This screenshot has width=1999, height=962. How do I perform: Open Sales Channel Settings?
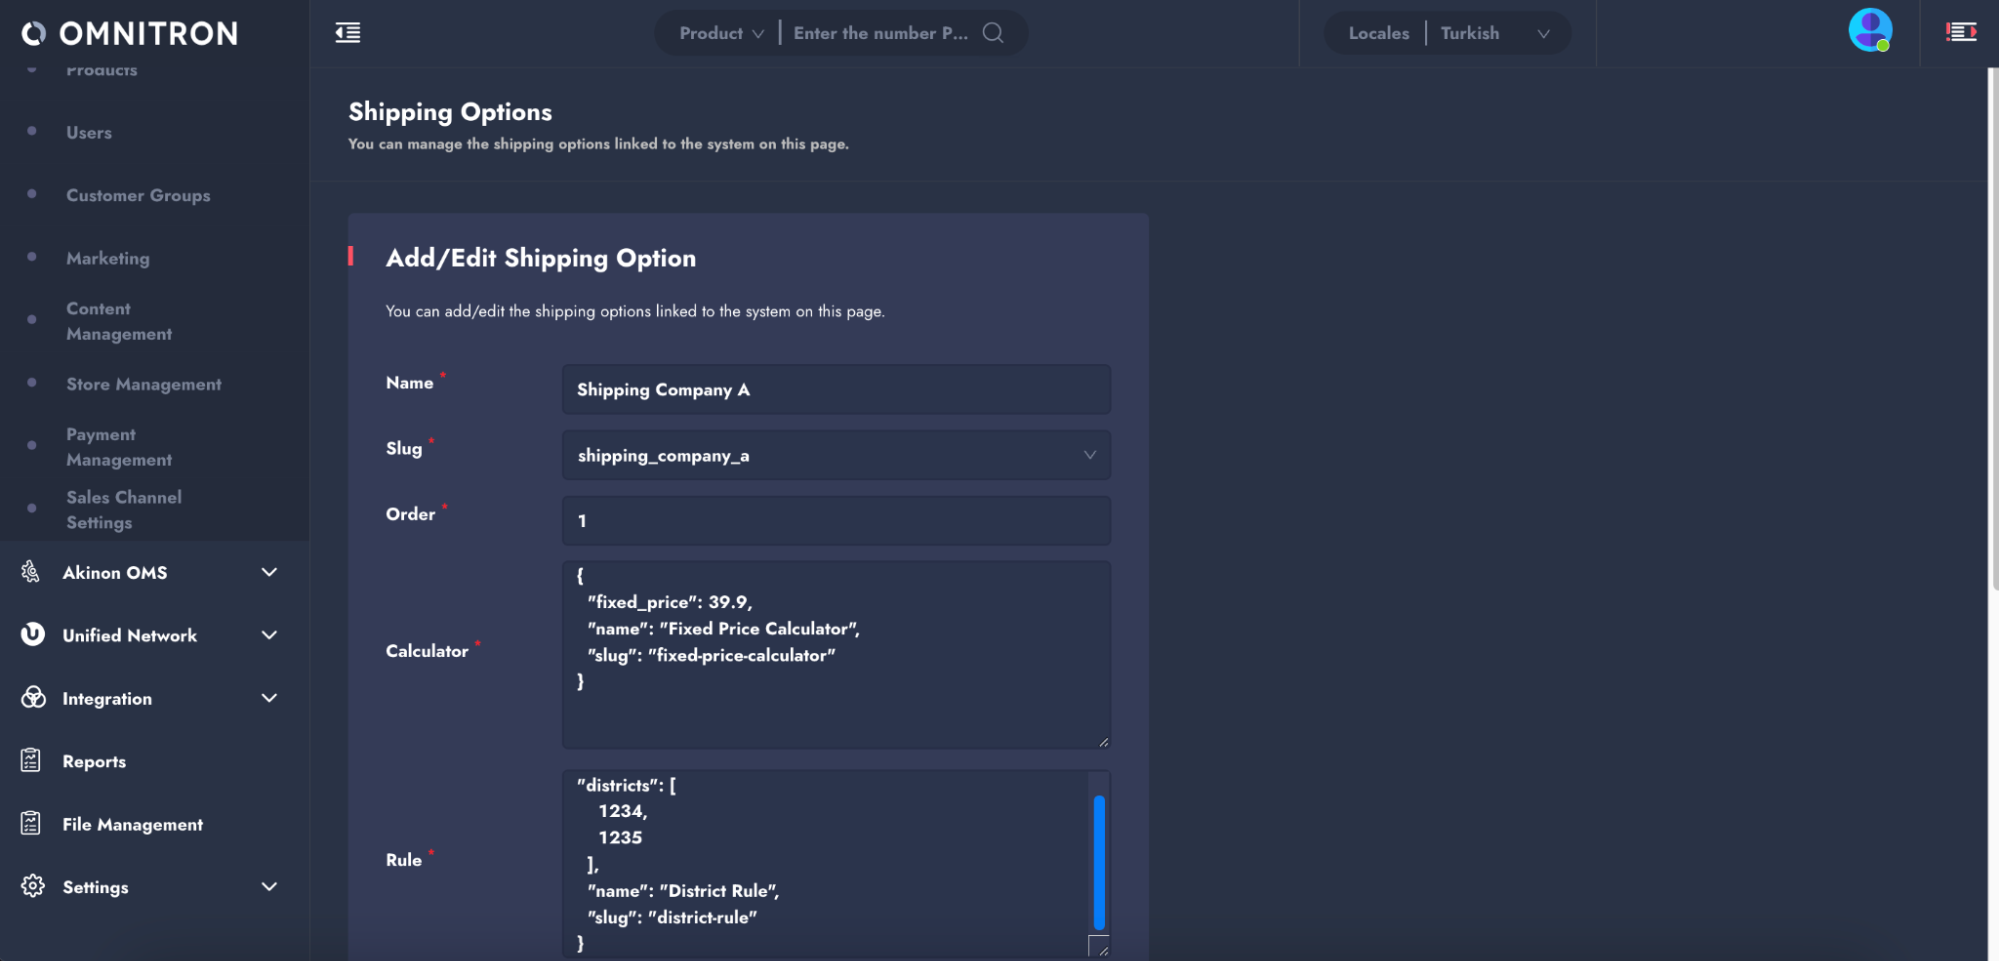point(124,510)
